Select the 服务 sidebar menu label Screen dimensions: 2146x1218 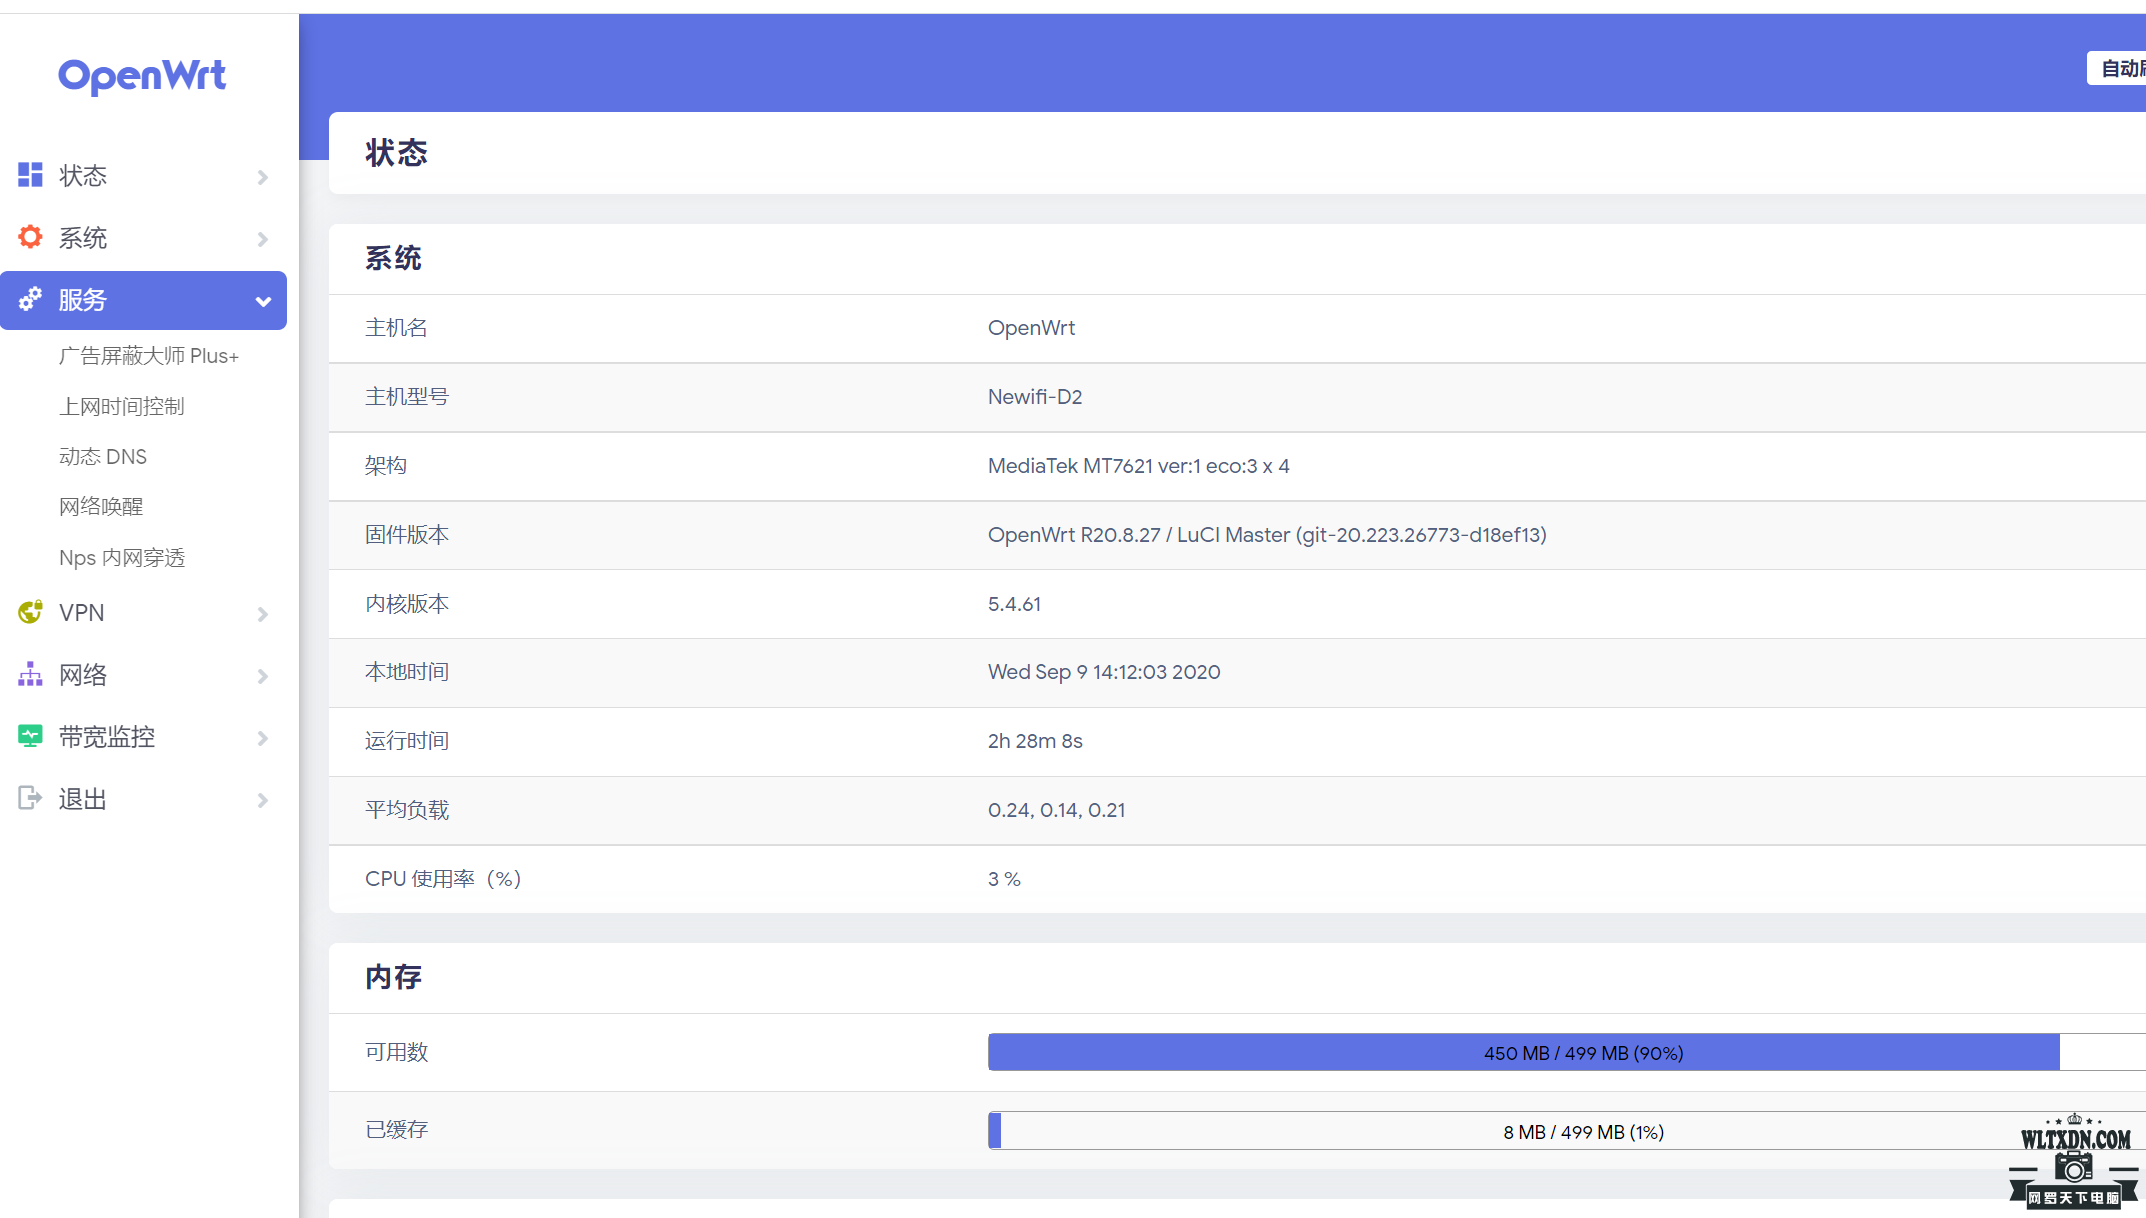click(x=83, y=300)
